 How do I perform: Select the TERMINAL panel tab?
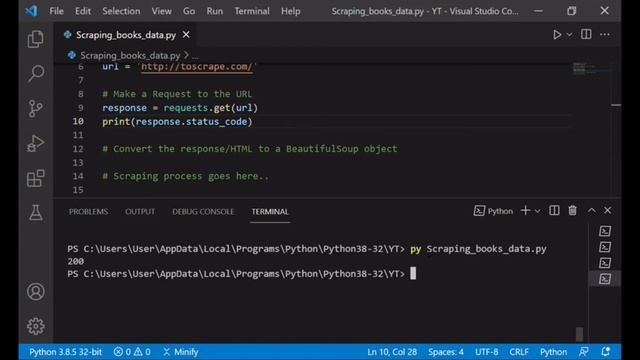coord(270,211)
